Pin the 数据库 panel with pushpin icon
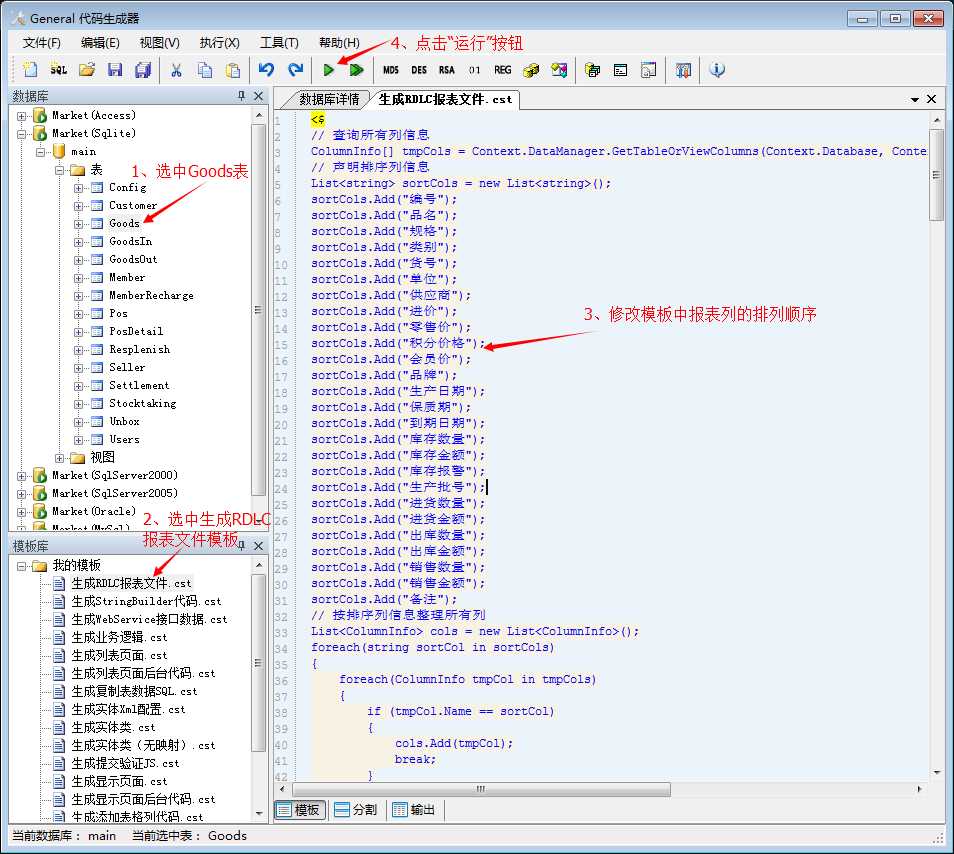The image size is (954, 854). pos(242,96)
